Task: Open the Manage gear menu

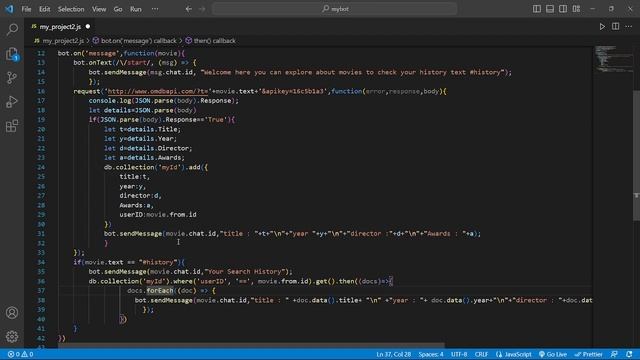Action: click(12, 336)
